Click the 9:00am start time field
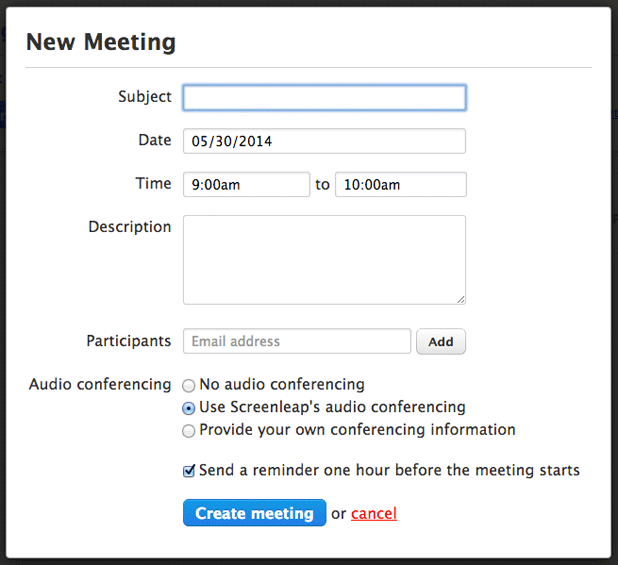618x565 pixels. [x=246, y=185]
